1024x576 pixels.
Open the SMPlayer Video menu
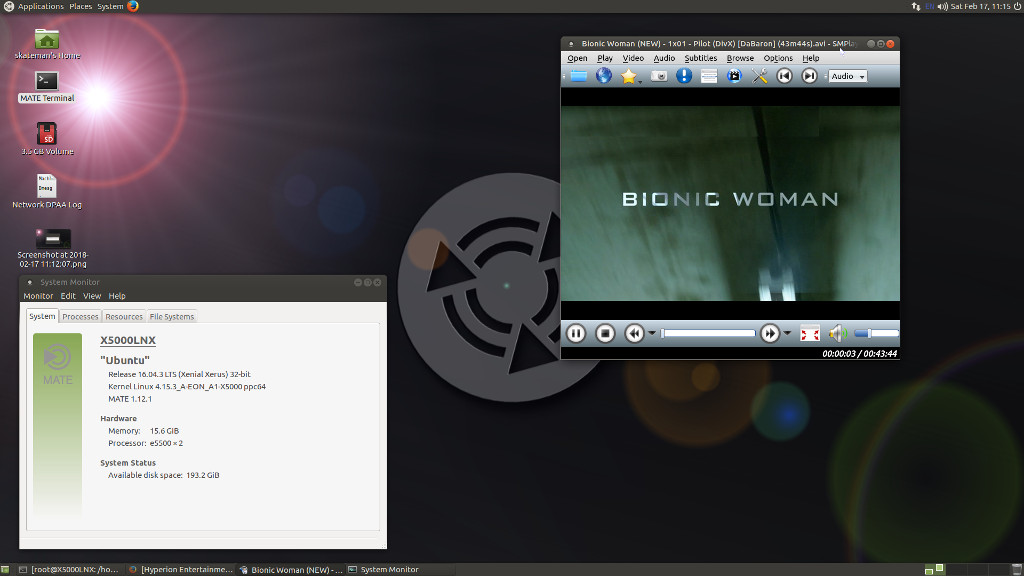click(633, 58)
